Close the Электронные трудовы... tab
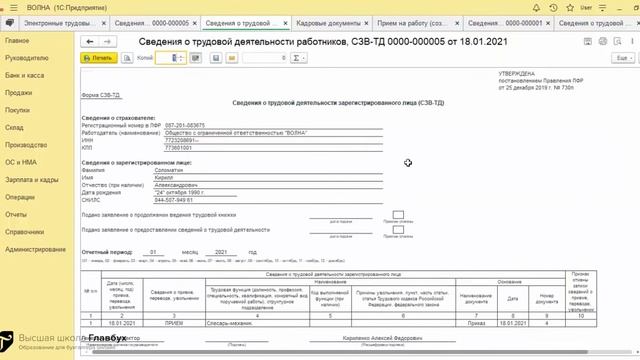 [x=104, y=23]
